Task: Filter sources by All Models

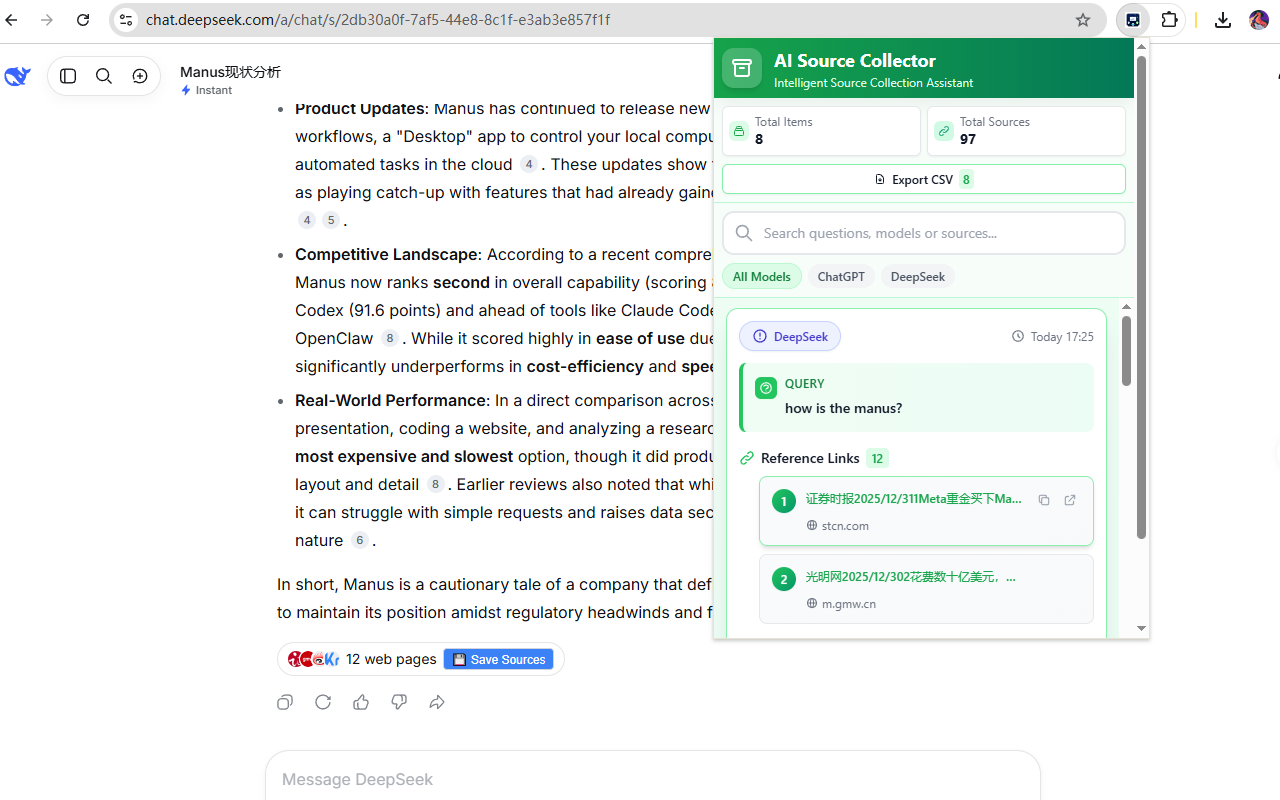Action: (762, 277)
